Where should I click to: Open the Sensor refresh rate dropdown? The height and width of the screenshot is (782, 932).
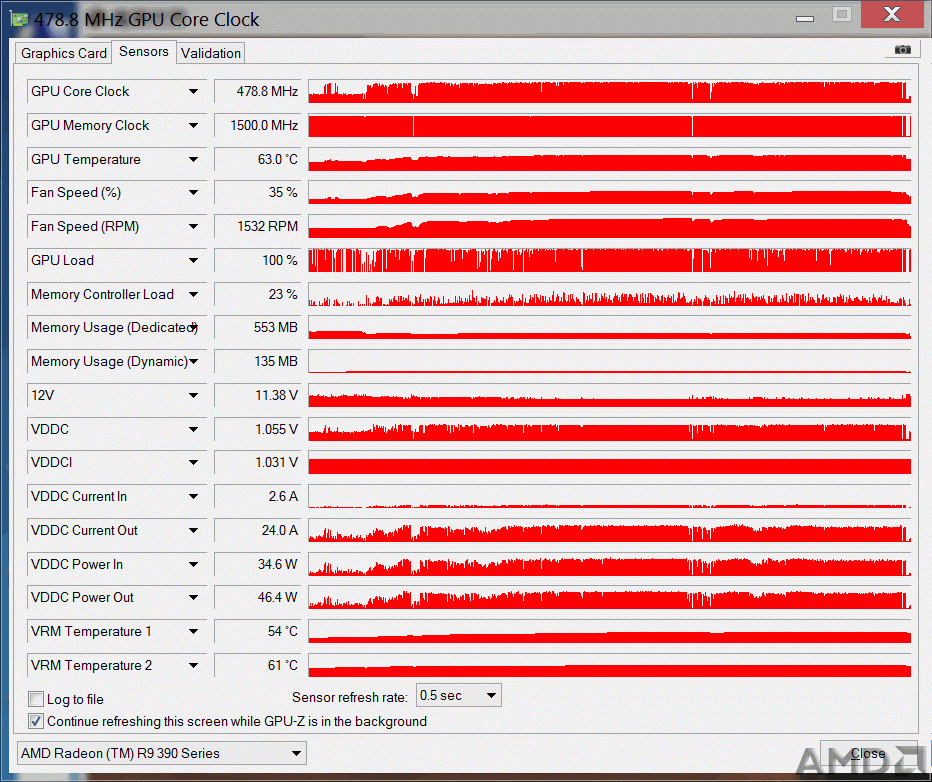tap(458, 696)
